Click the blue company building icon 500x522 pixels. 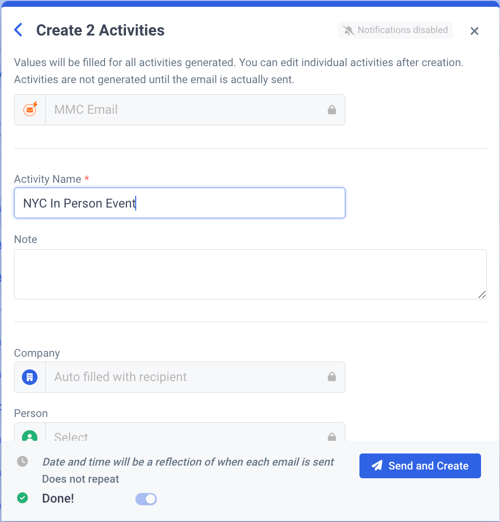click(30, 377)
